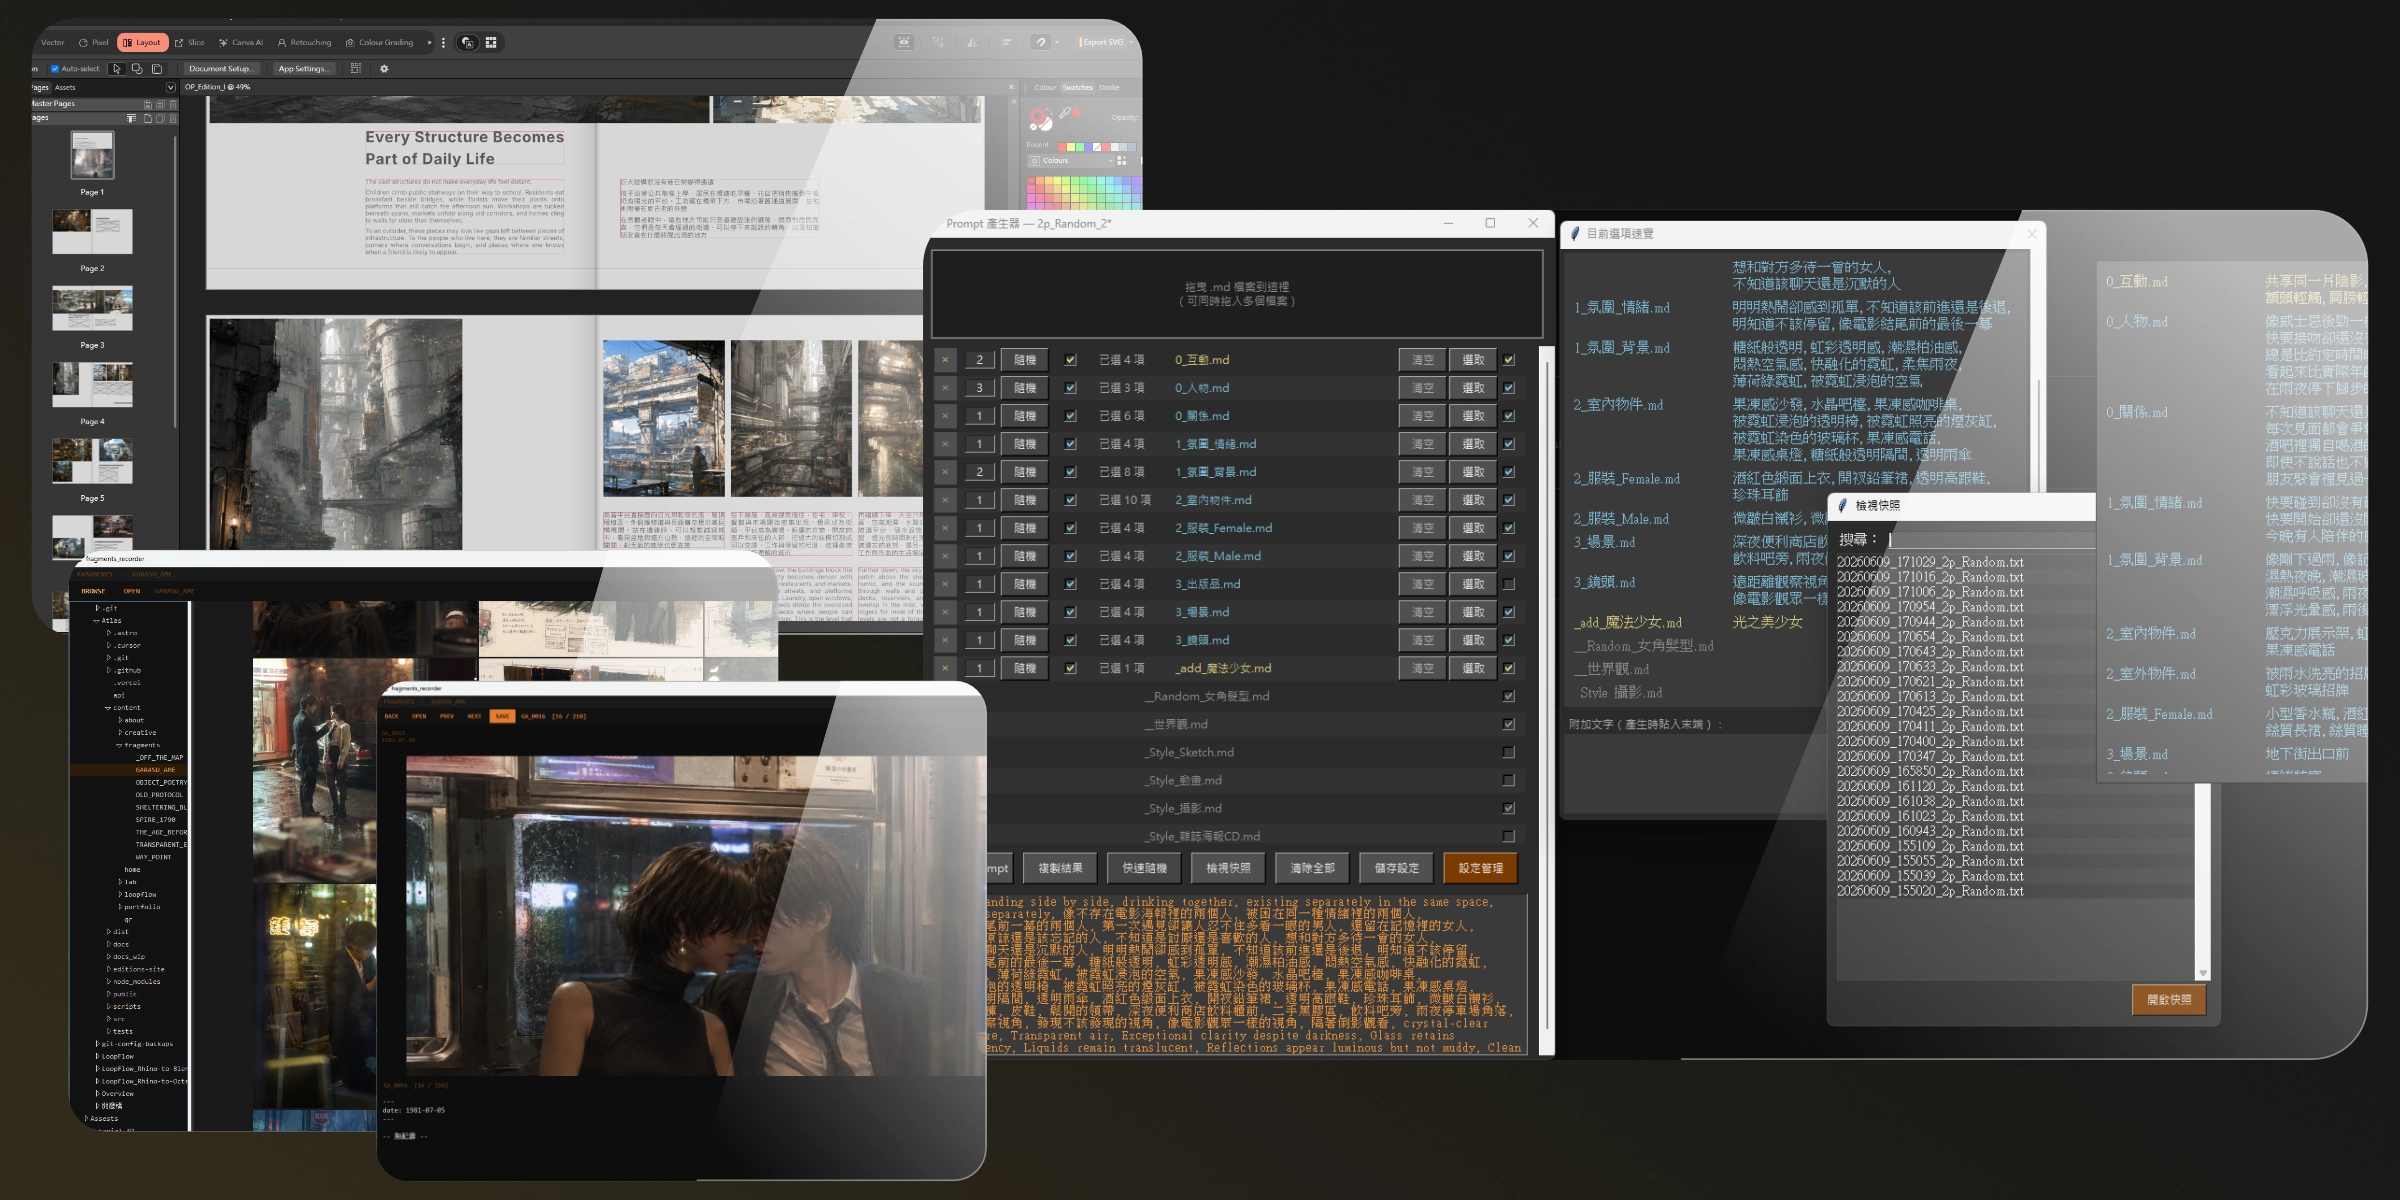
Task: Remove the 0_互動.md row with its × icon
Action: pos(945,360)
